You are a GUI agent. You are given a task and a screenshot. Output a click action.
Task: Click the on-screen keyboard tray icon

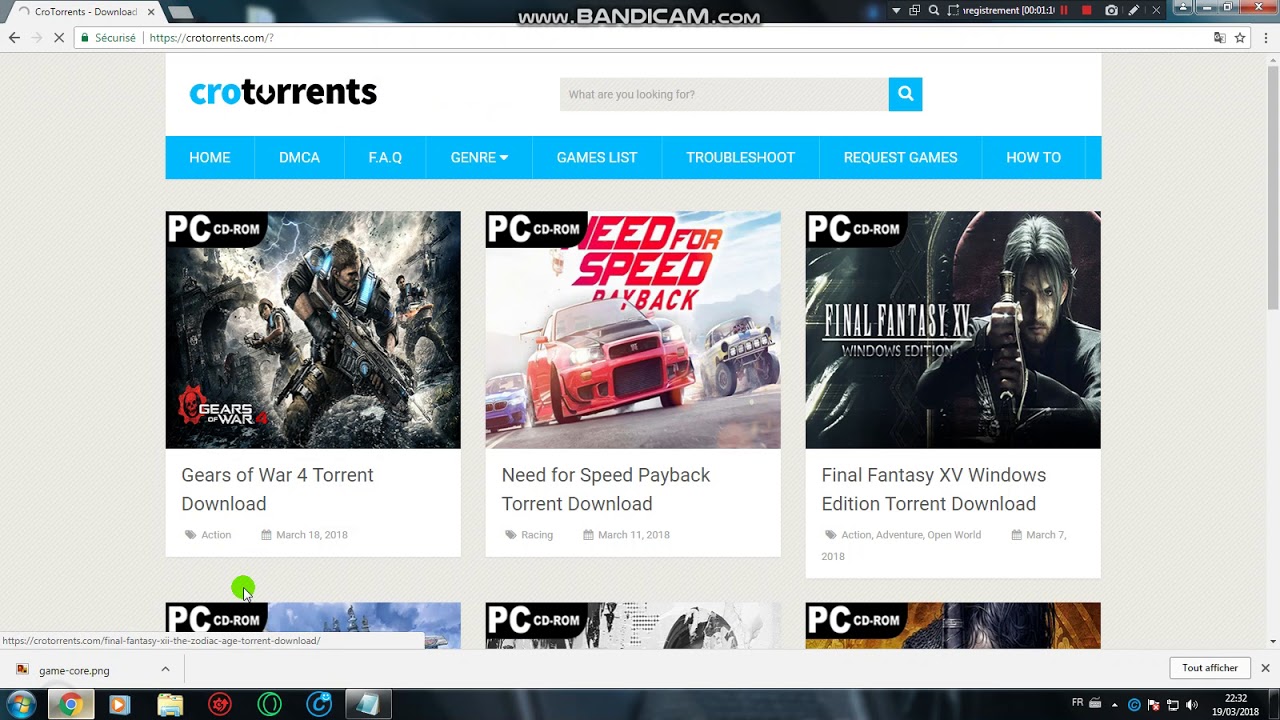click(1095, 703)
